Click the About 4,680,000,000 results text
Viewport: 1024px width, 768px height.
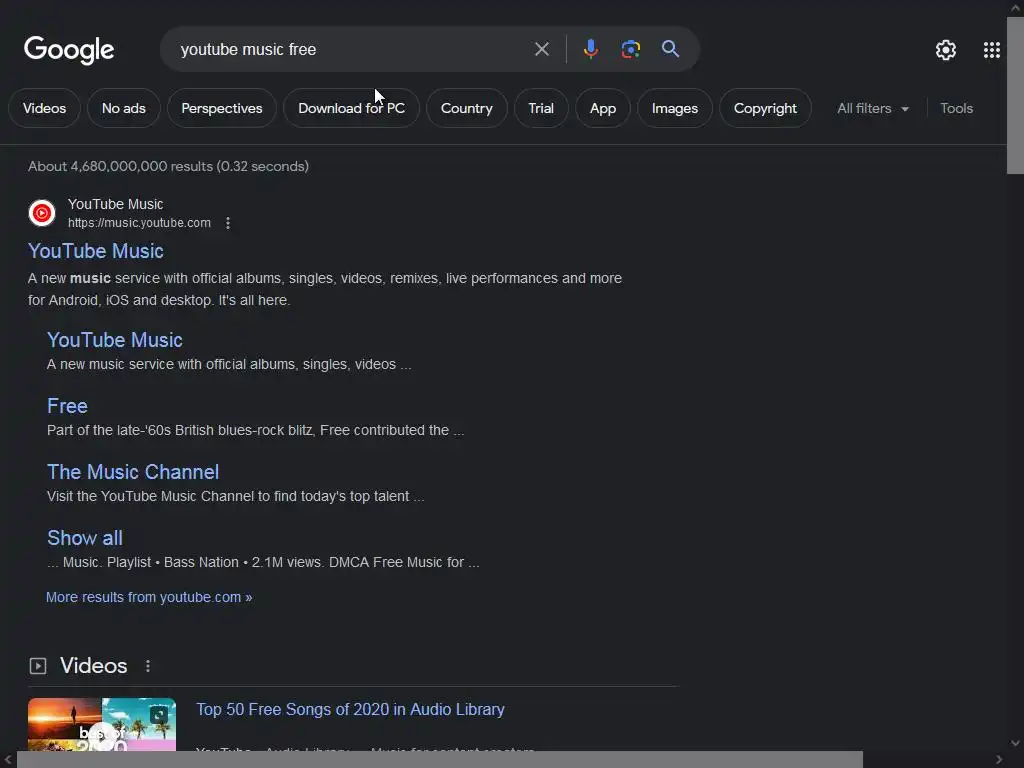(168, 167)
